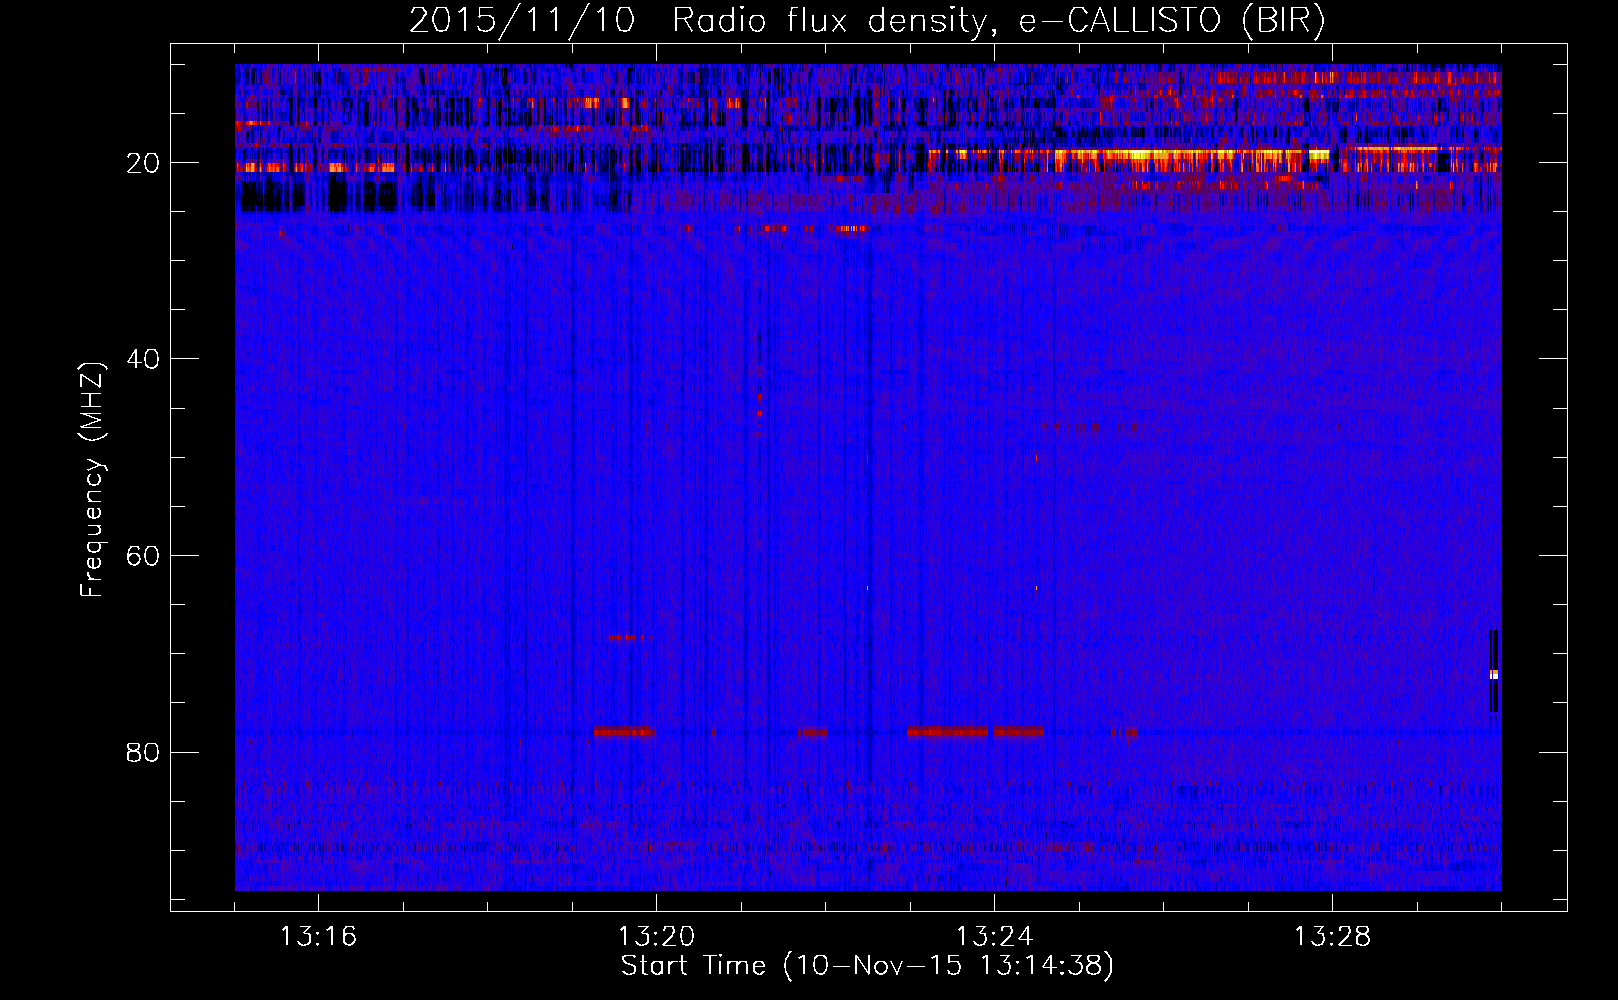Click the white spike at the right edge near 72 MHz
The height and width of the screenshot is (1000, 1618).
pyautogui.click(x=1494, y=675)
